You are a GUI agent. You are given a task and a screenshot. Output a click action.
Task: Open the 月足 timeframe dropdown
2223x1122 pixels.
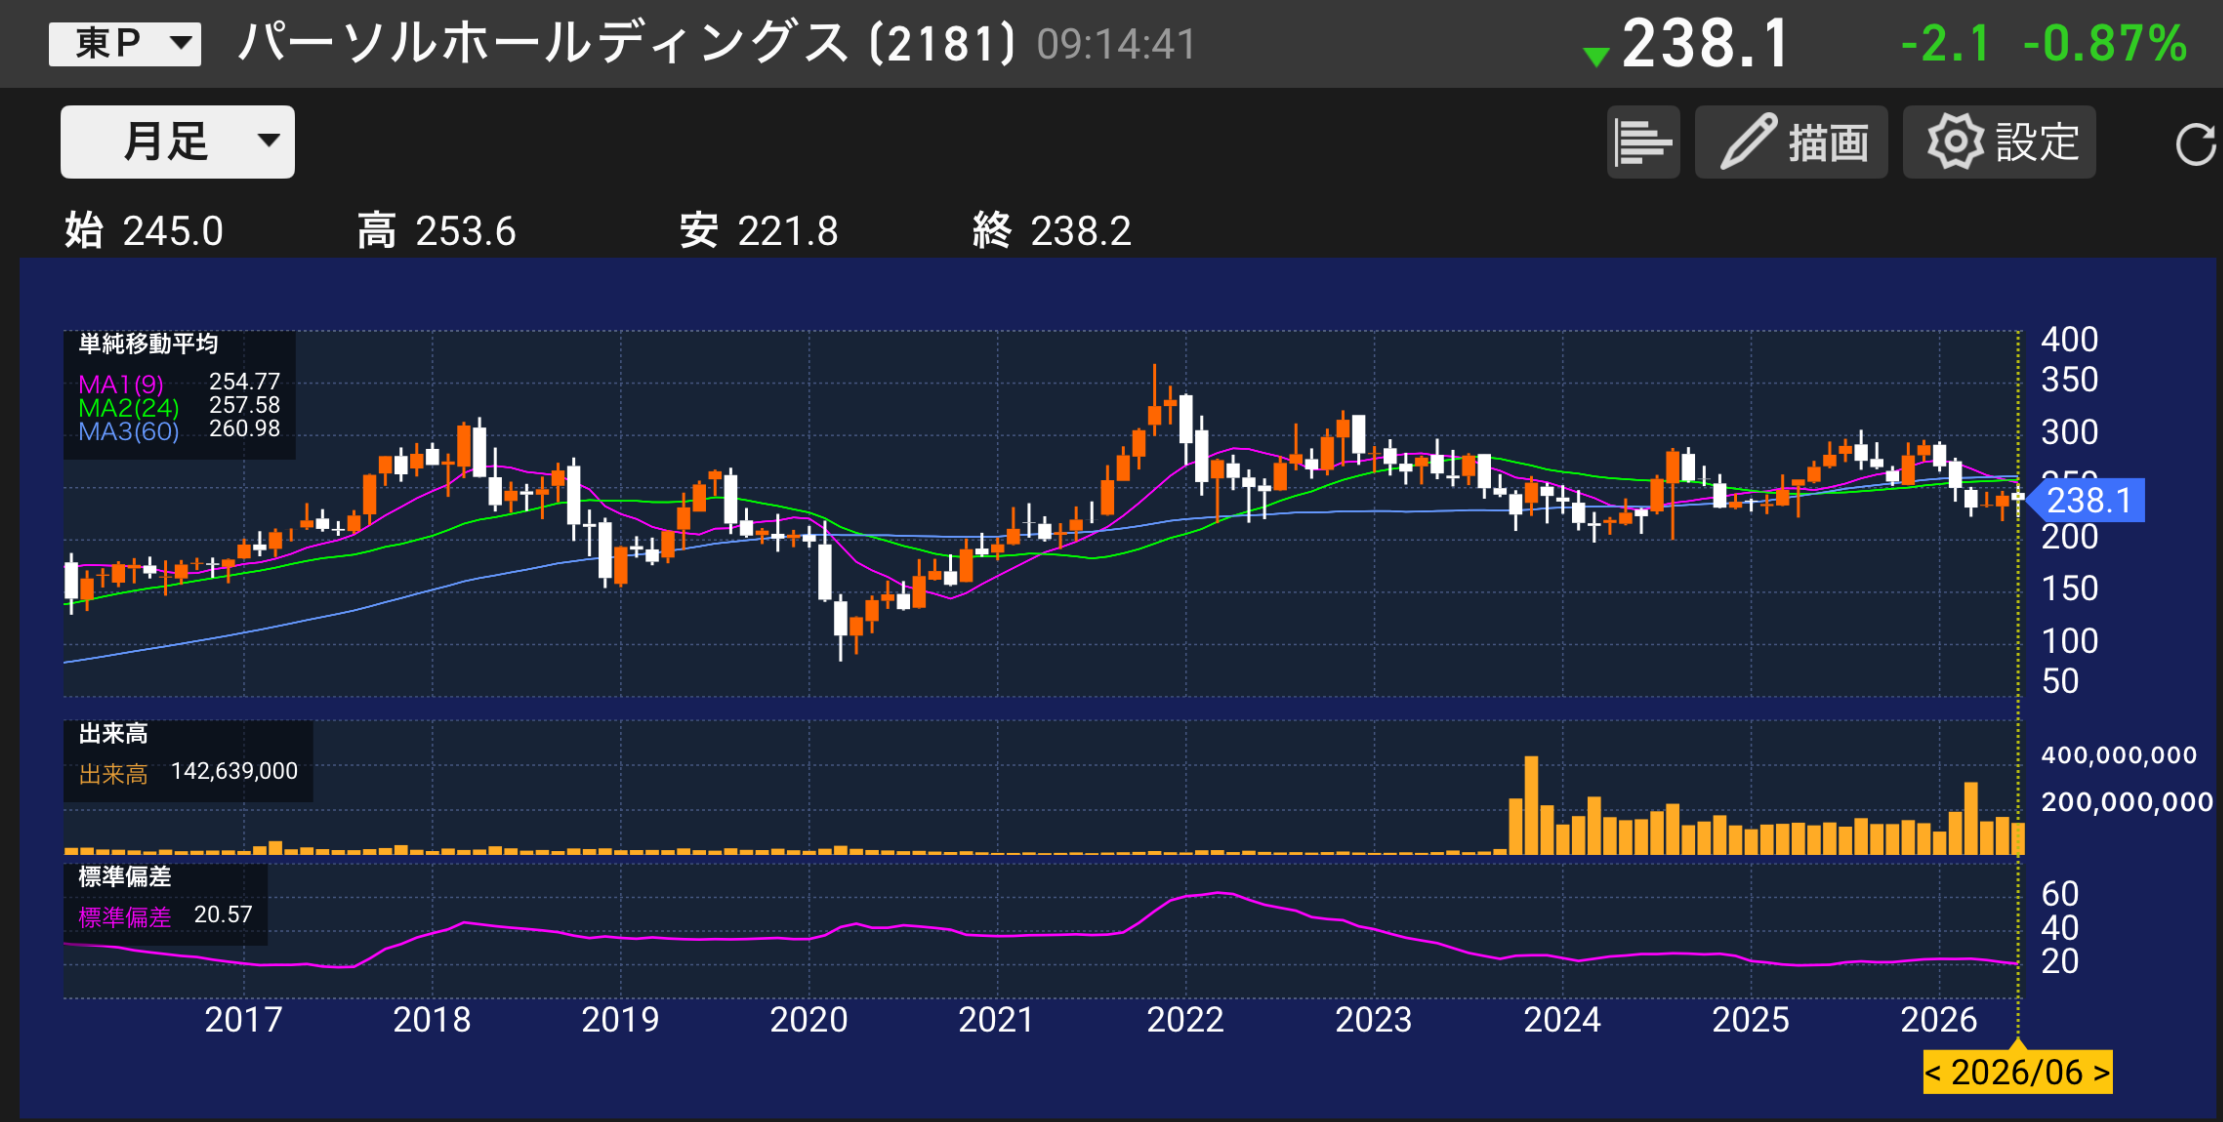pos(178,142)
